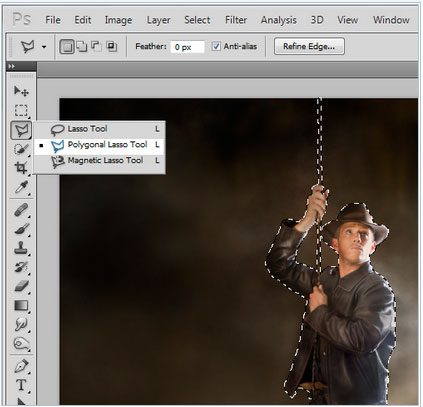Choose Intersect with selection mode button

coord(111,46)
